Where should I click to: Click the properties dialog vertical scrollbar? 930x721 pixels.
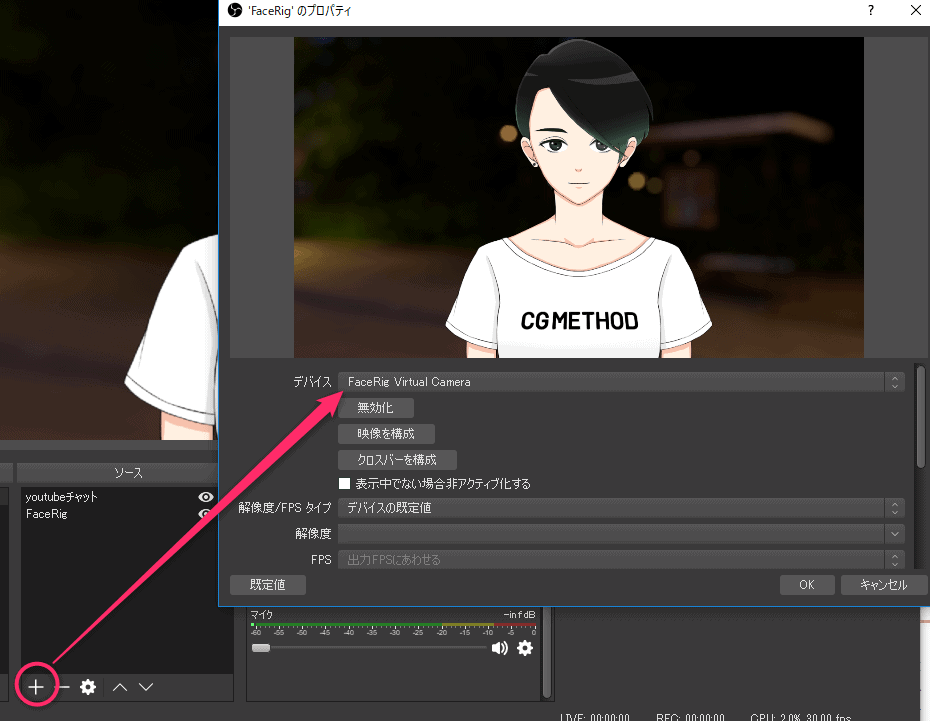coord(920,415)
